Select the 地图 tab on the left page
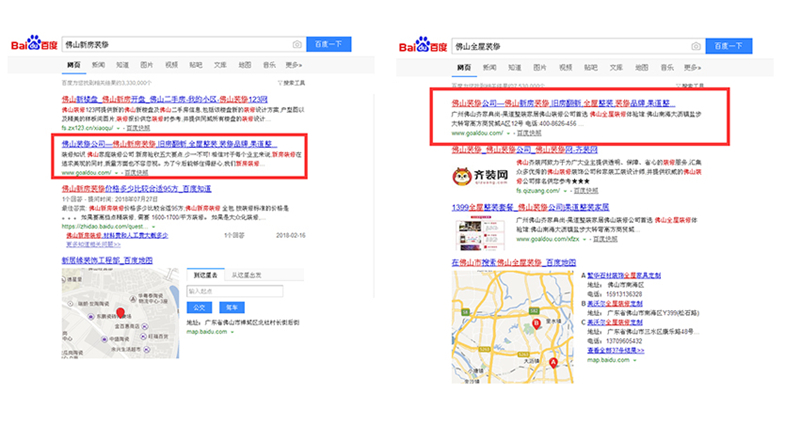This screenshot has width=800, height=423. 245,65
